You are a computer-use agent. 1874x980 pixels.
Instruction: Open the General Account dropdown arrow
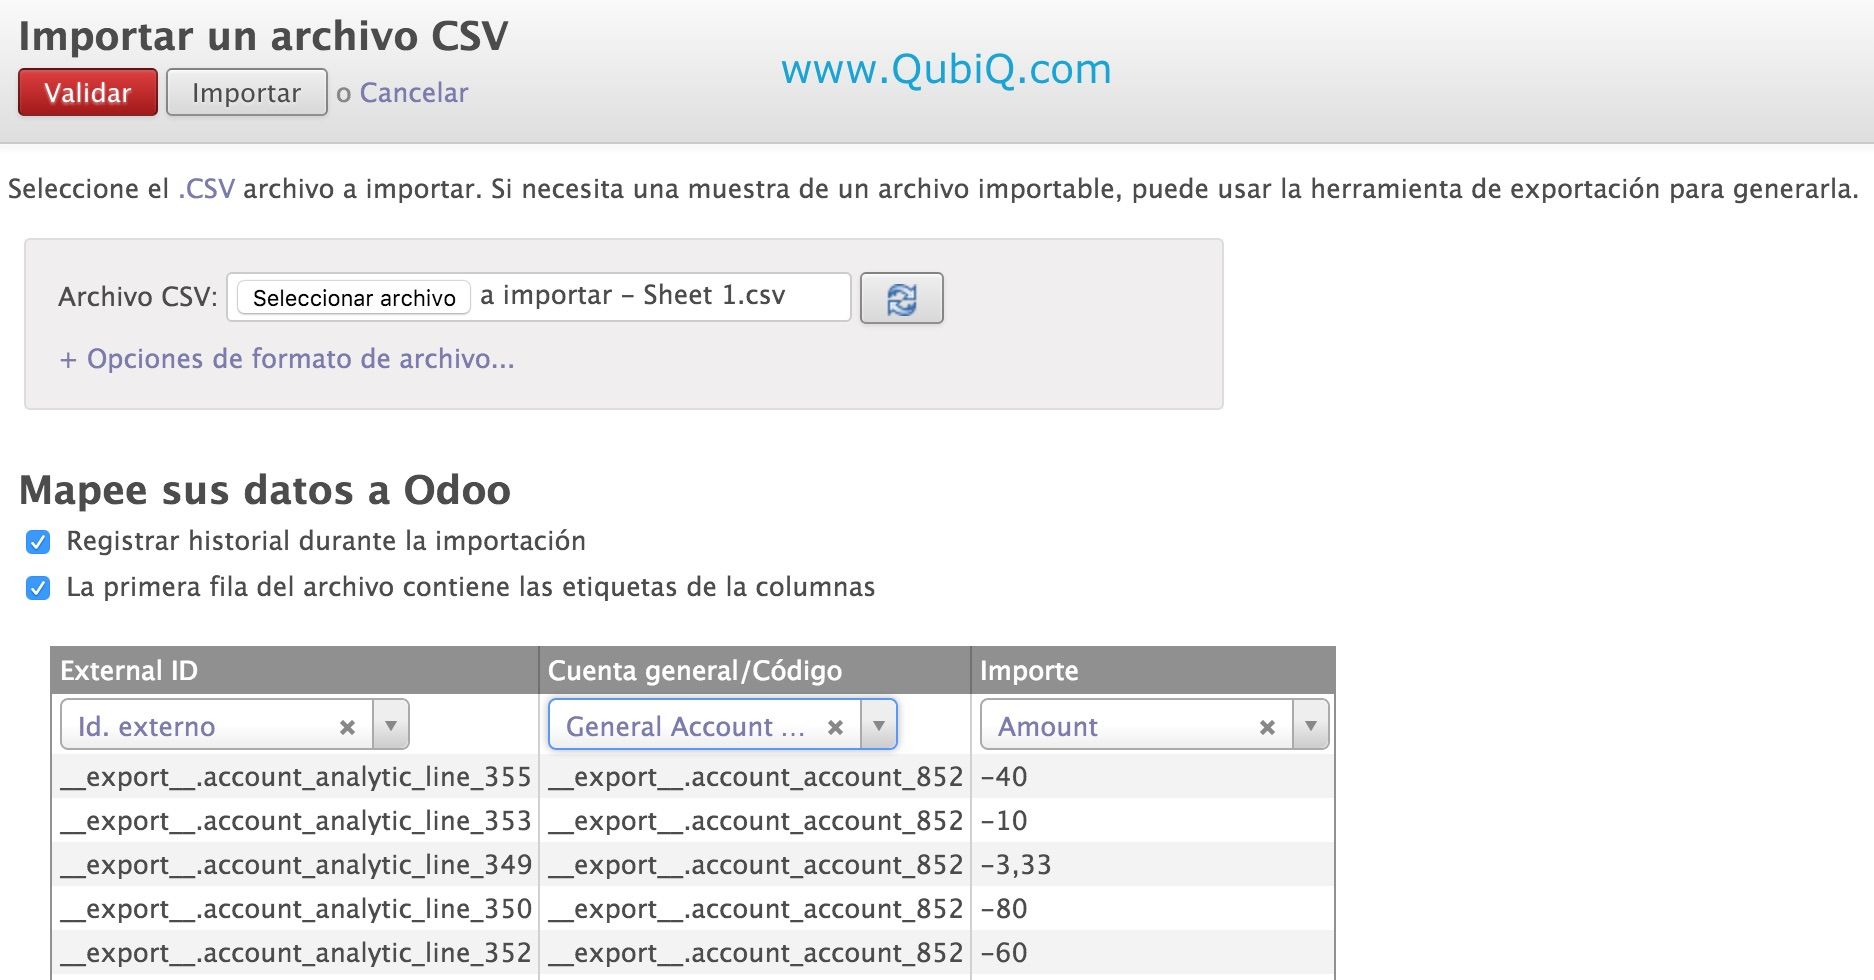click(x=878, y=726)
